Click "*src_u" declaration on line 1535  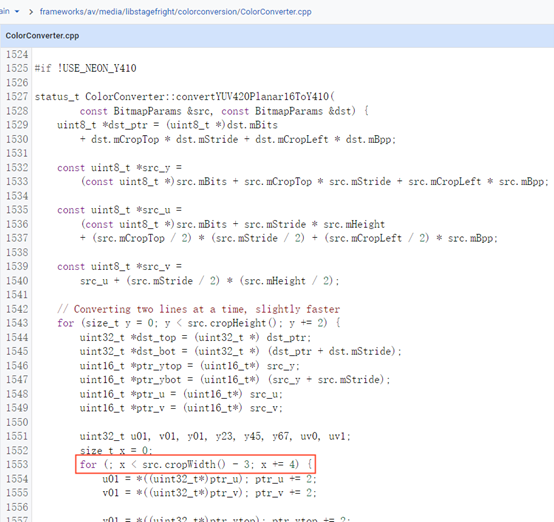[153, 210]
